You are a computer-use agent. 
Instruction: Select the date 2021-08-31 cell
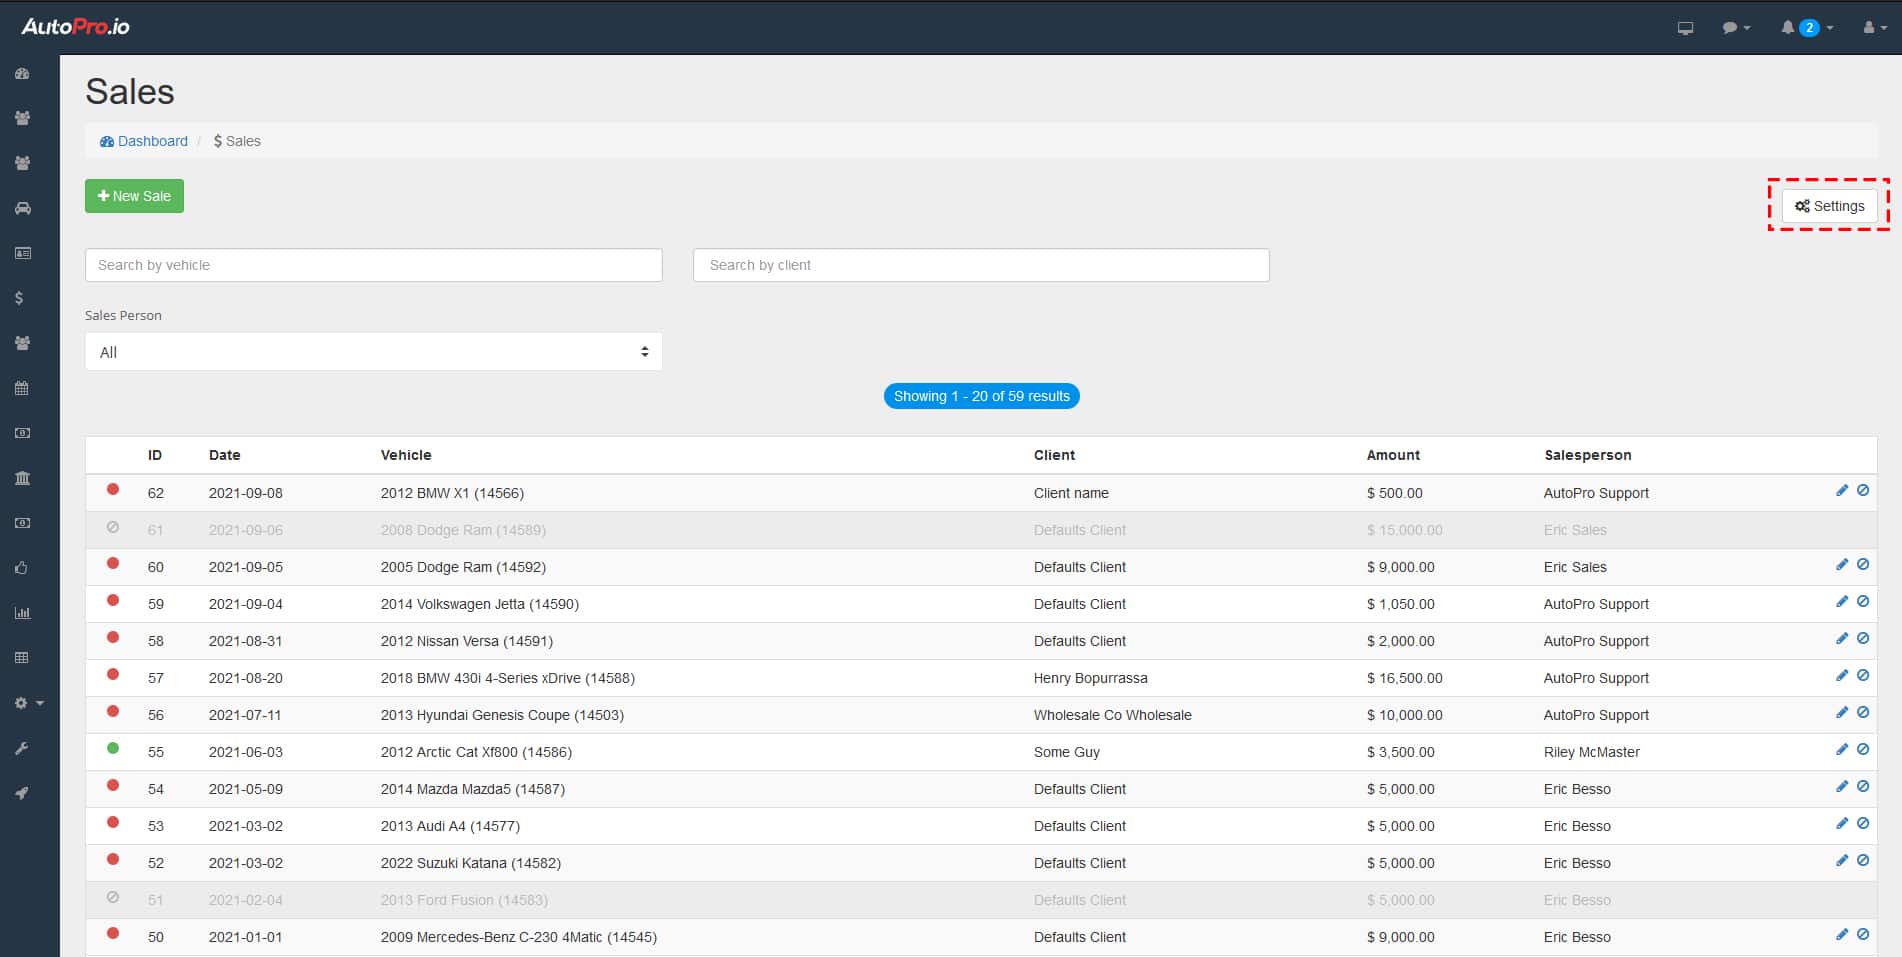(x=246, y=641)
